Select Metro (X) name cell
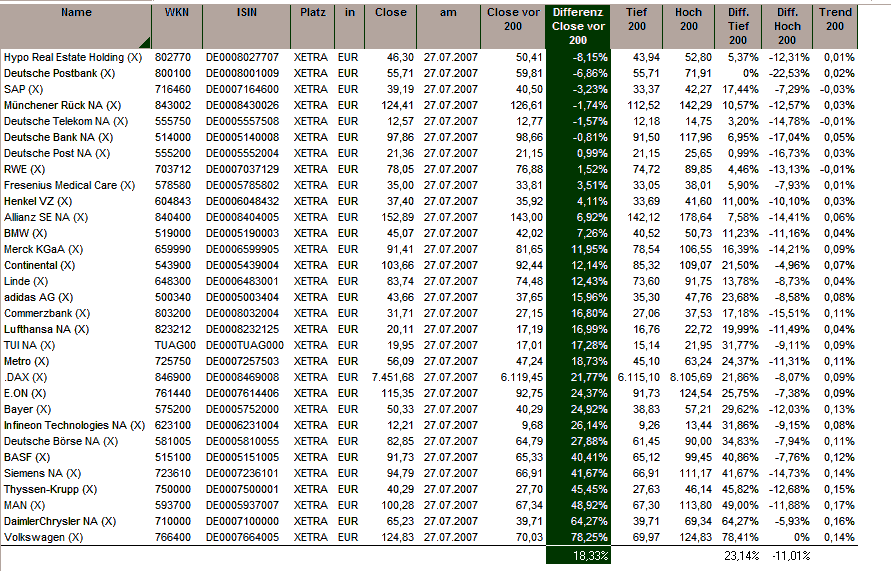The height and width of the screenshot is (571, 891). coord(27,361)
